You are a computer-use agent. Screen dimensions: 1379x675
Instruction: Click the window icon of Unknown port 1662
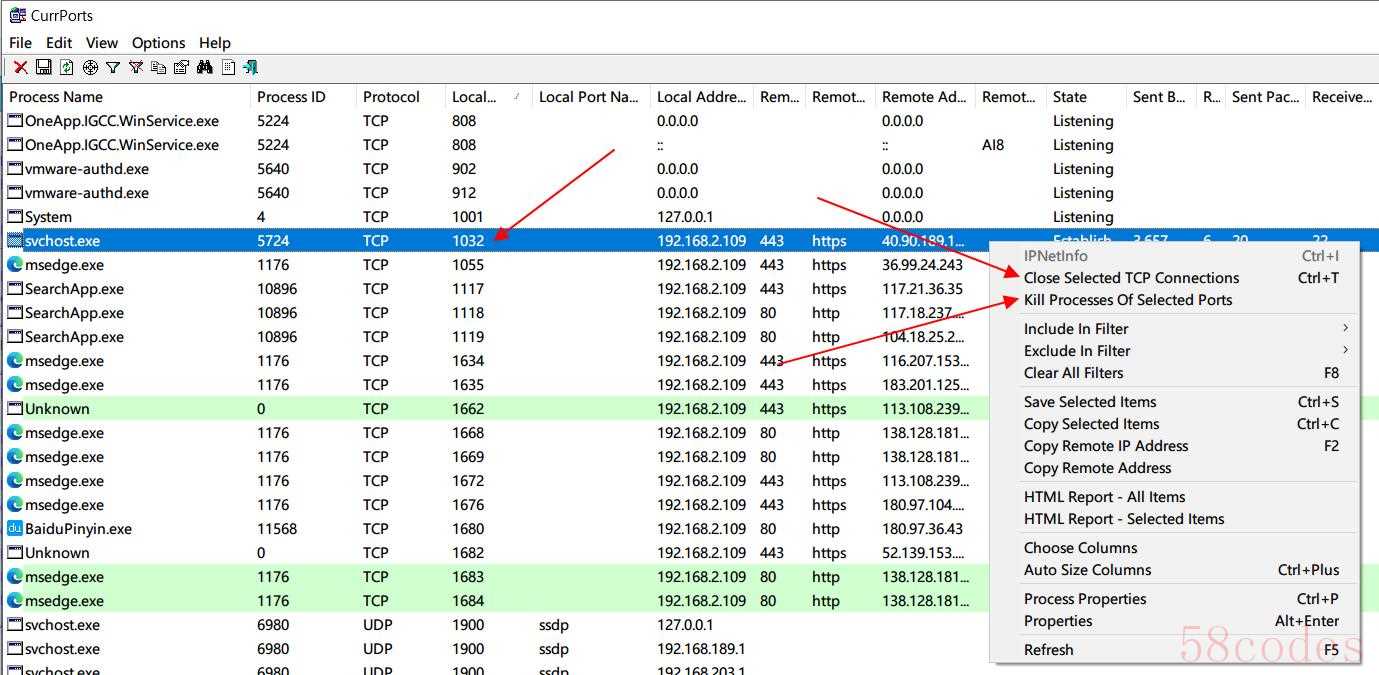click(15, 409)
